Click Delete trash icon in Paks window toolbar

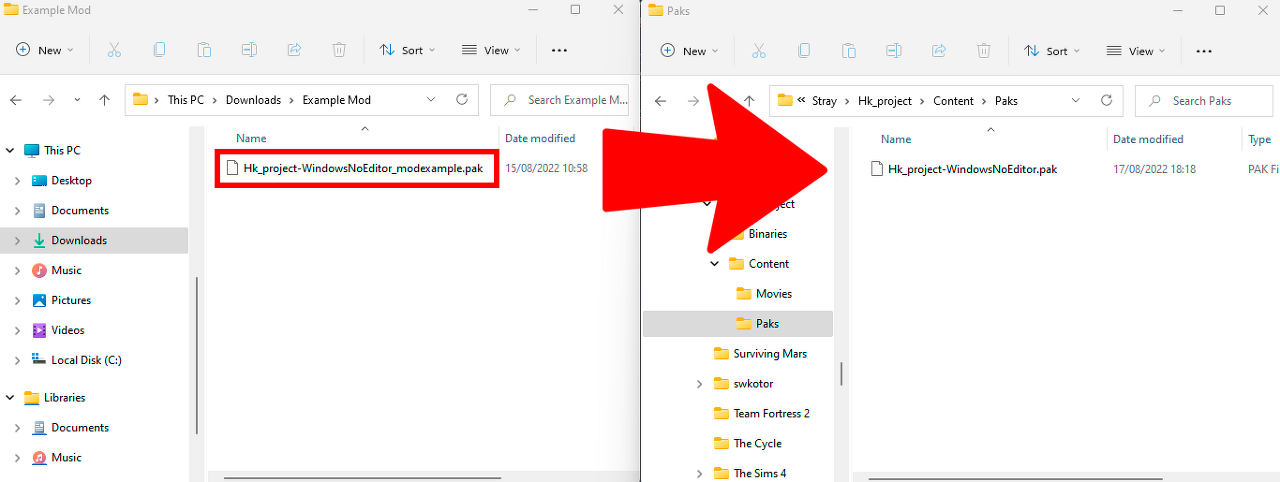tap(984, 50)
